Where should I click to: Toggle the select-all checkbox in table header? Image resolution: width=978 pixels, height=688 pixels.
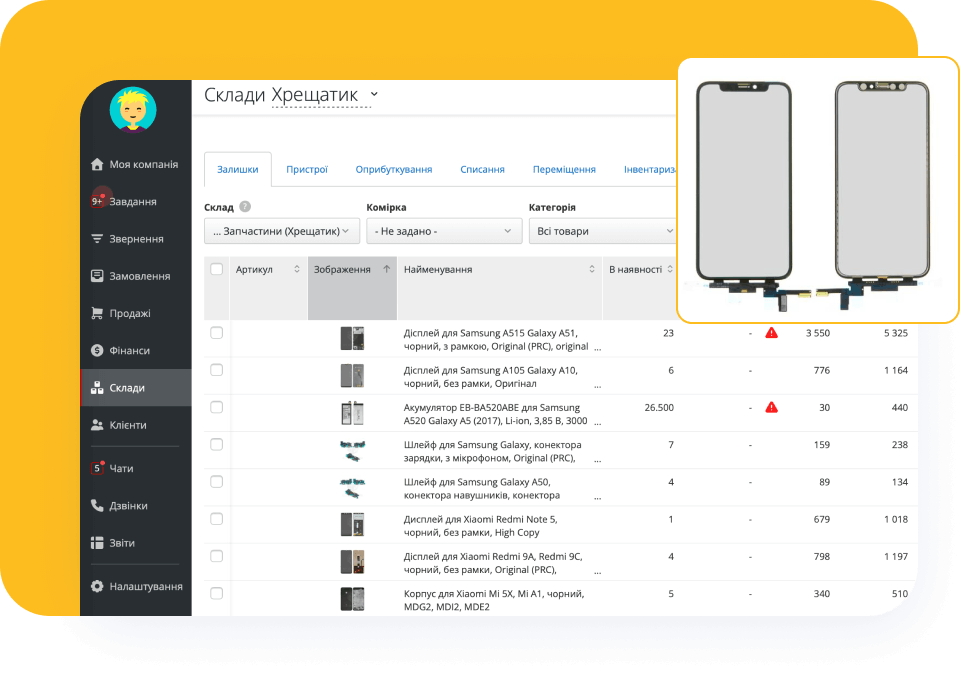point(217,269)
